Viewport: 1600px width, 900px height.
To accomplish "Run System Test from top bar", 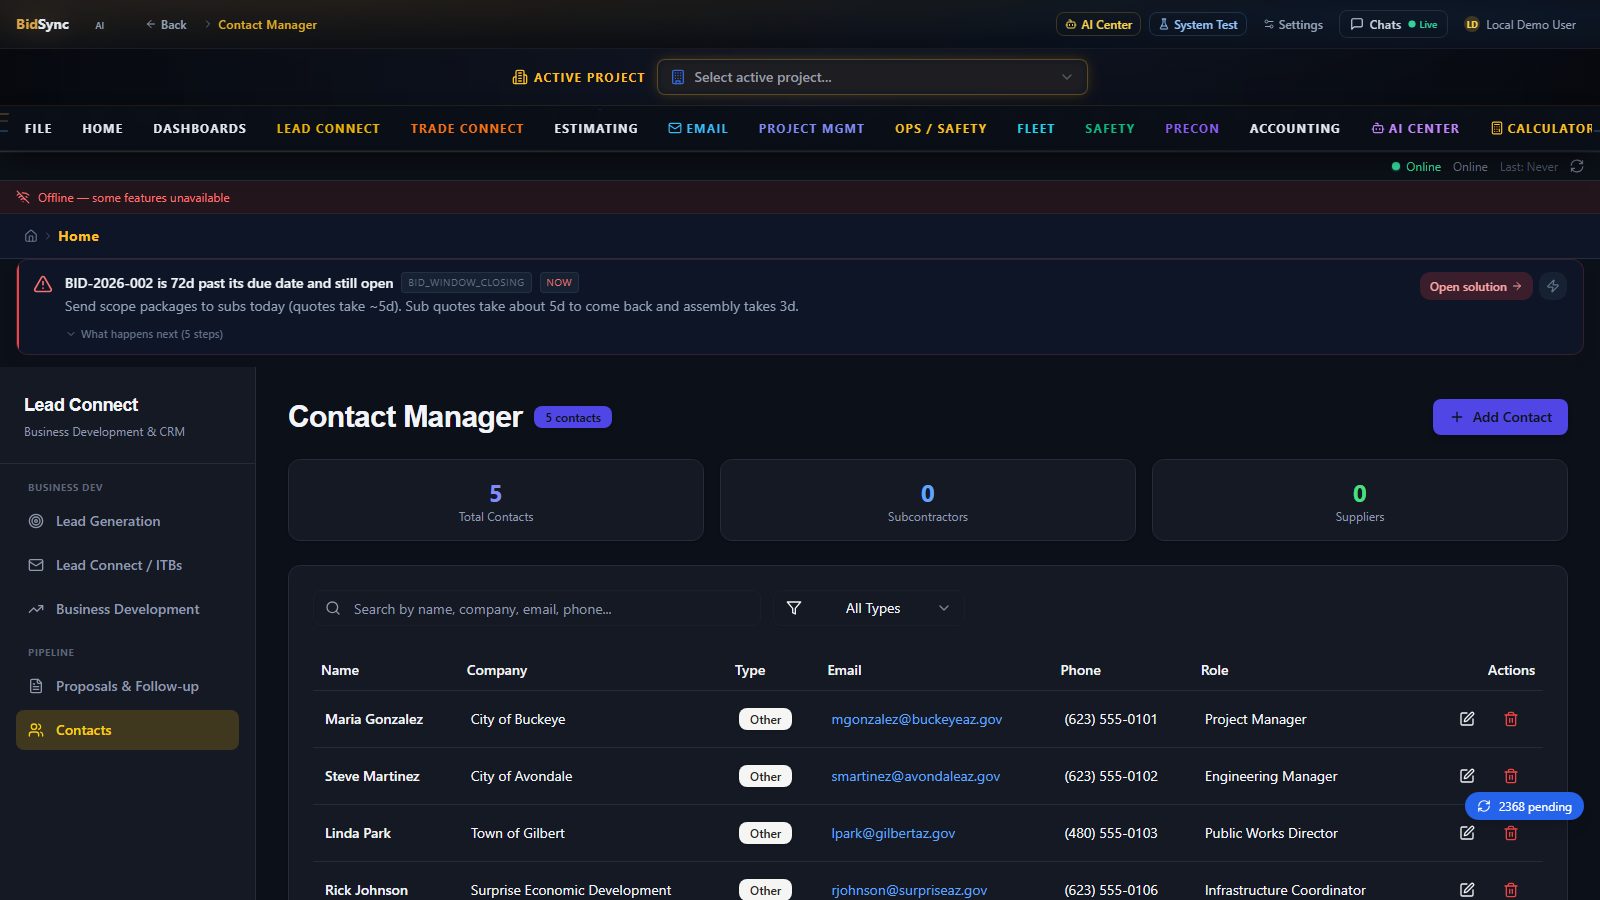I will pyautogui.click(x=1198, y=24).
